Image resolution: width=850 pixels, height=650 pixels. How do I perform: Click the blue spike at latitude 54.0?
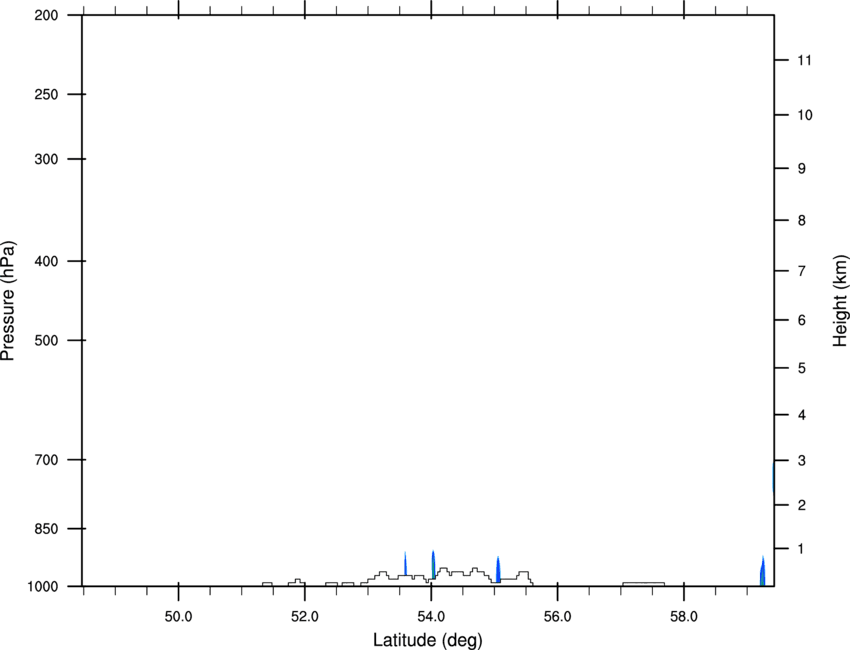point(433,564)
